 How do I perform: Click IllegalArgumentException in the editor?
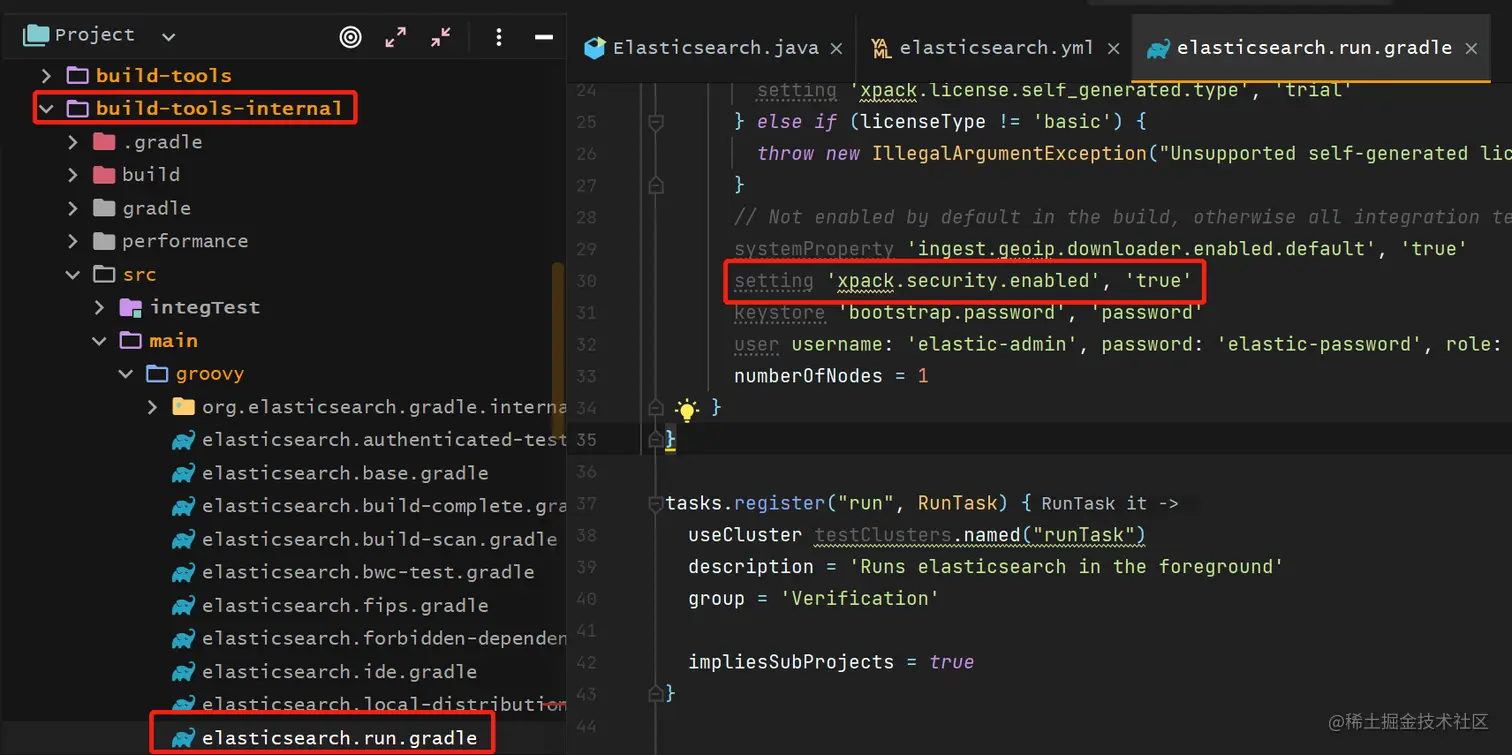click(x=1008, y=154)
